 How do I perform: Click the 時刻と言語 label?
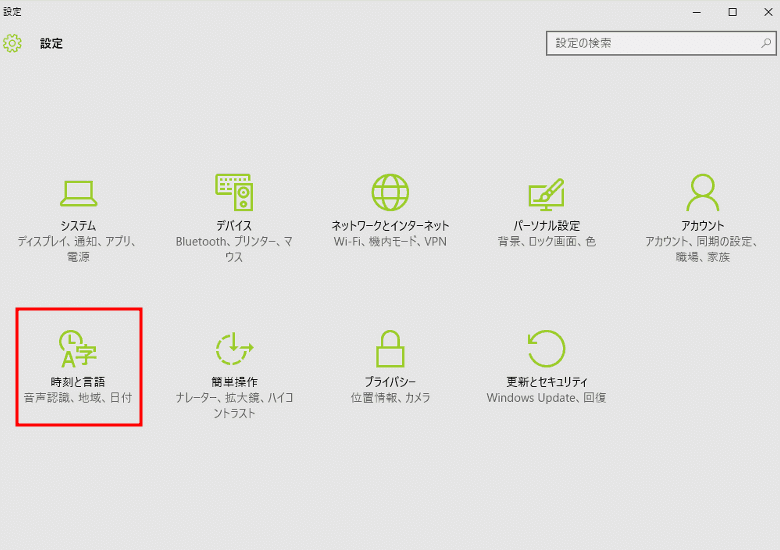78,382
